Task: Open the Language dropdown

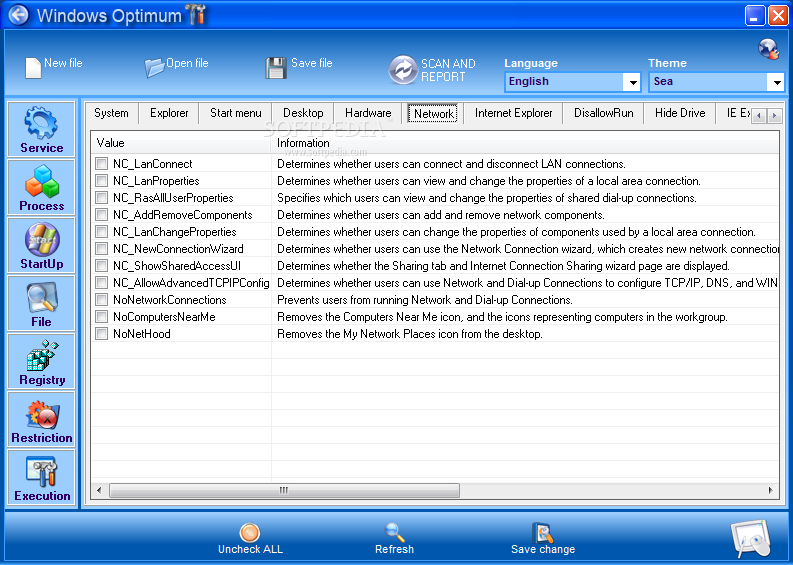Action: (632, 82)
